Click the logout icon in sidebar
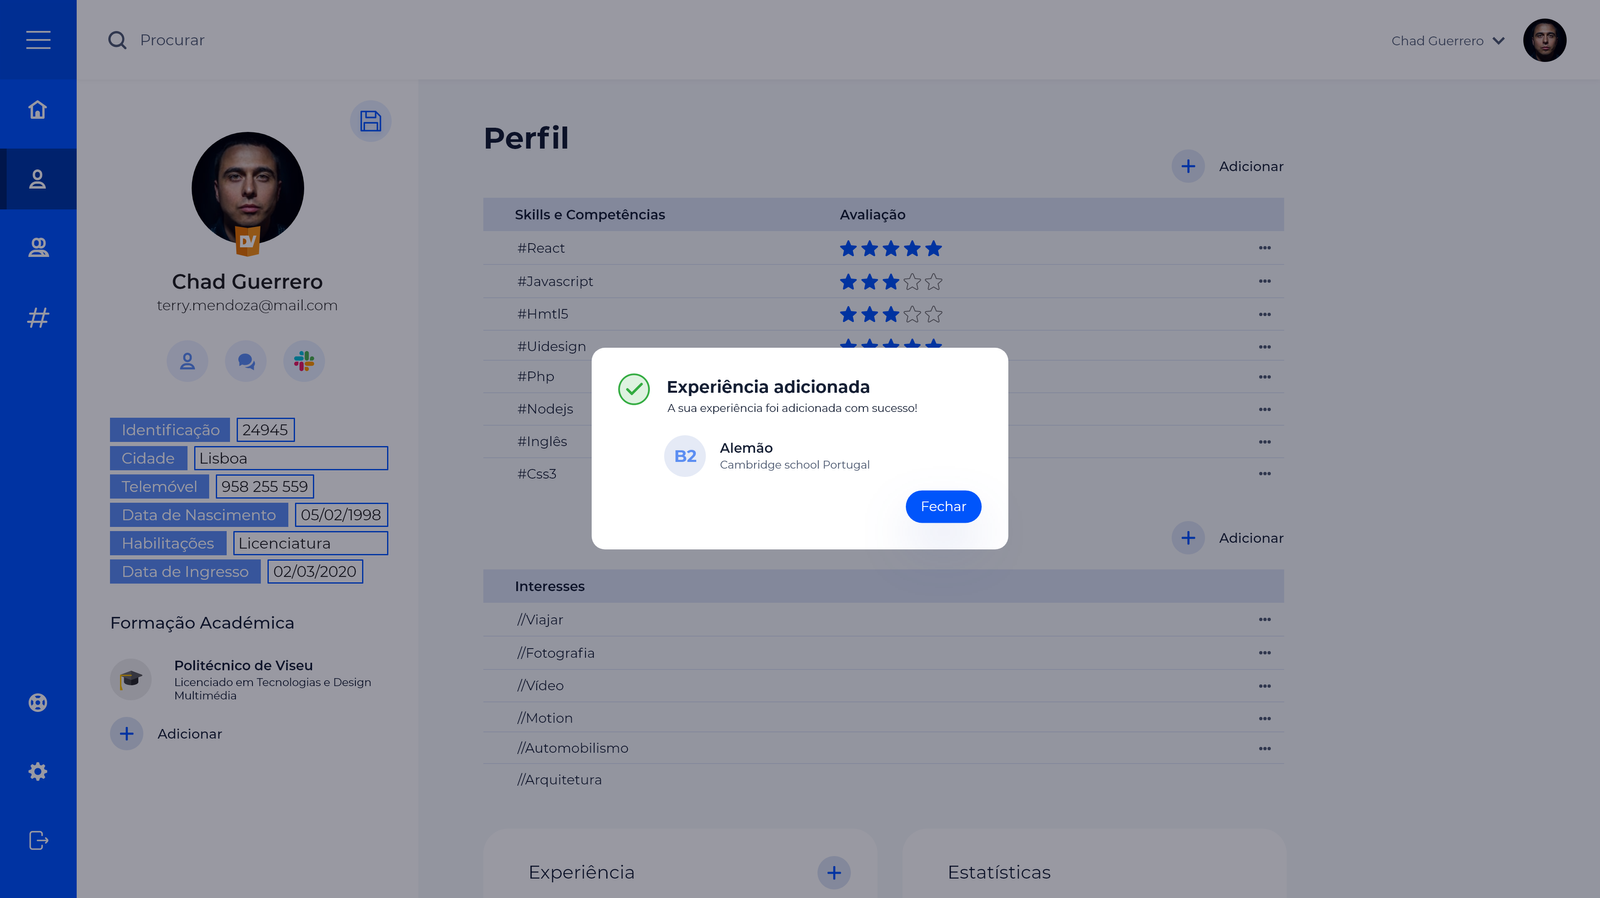 [38, 840]
